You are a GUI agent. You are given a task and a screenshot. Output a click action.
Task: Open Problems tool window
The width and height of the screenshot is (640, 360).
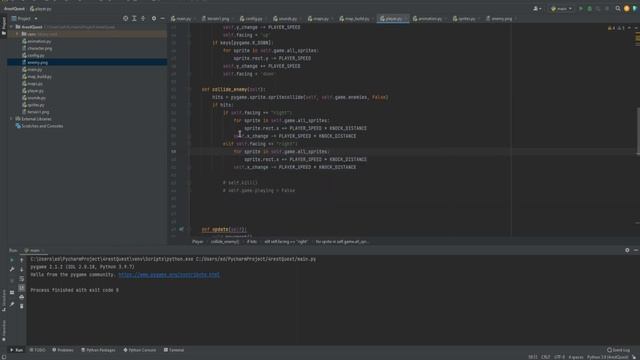click(63, 350)
